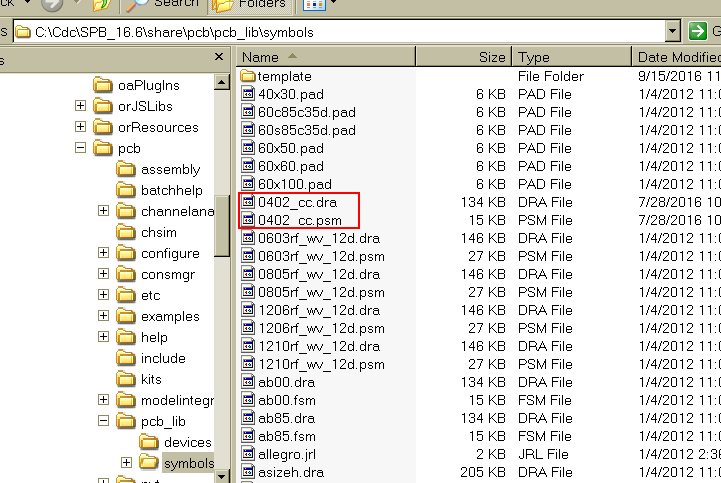
Task: Click the allegro.jrl file icon
Action: (x=248, y=454)
